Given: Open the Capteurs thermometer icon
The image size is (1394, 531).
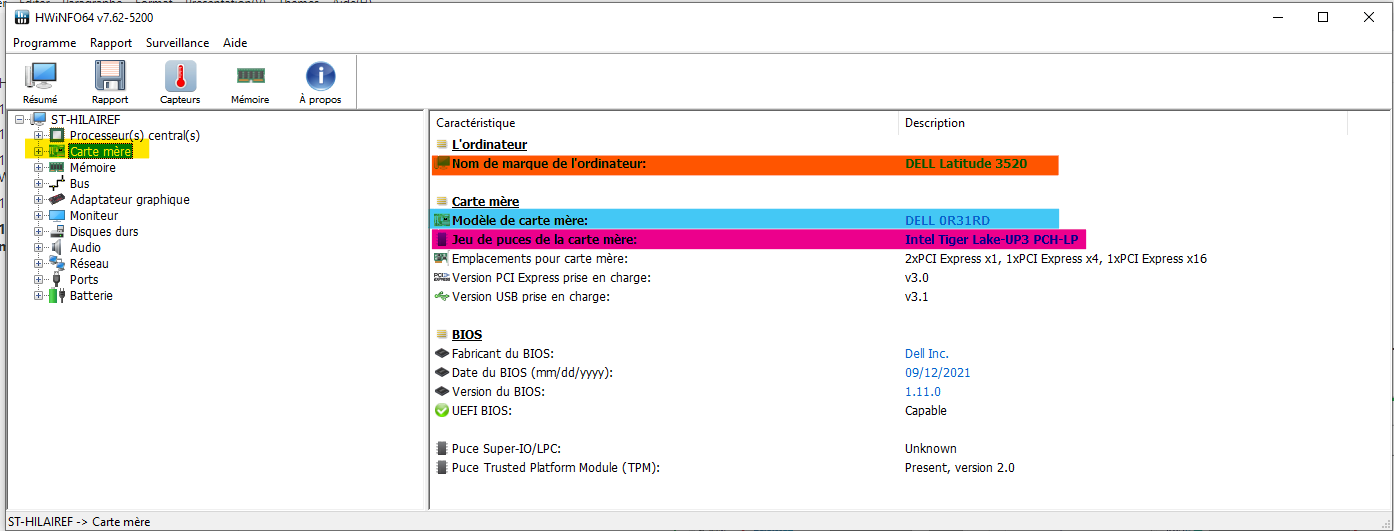Looking at the screenshot, I should click(x=180, y=76).
